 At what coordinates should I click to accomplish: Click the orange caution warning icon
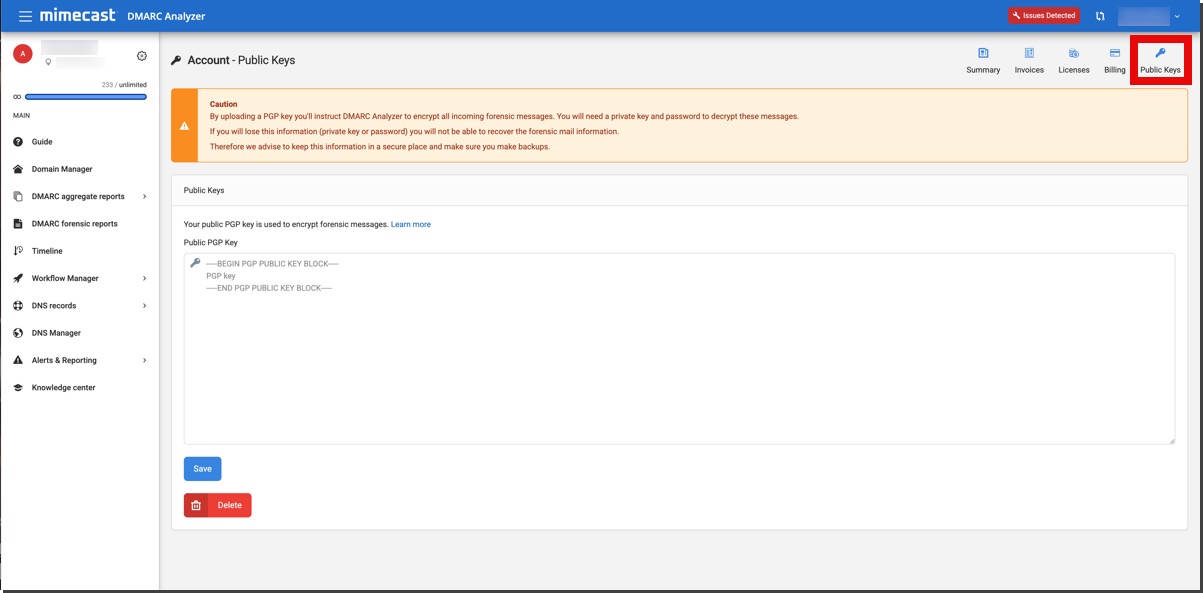pyautogui.click(x=184, y=126)
